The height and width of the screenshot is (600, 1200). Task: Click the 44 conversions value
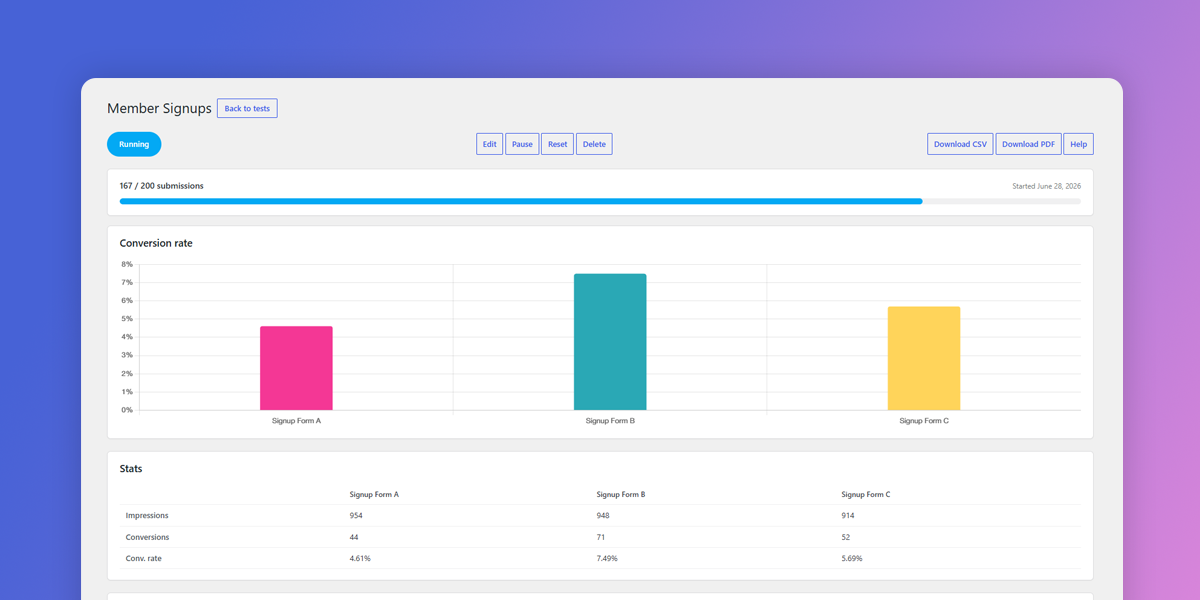[354, 537]
